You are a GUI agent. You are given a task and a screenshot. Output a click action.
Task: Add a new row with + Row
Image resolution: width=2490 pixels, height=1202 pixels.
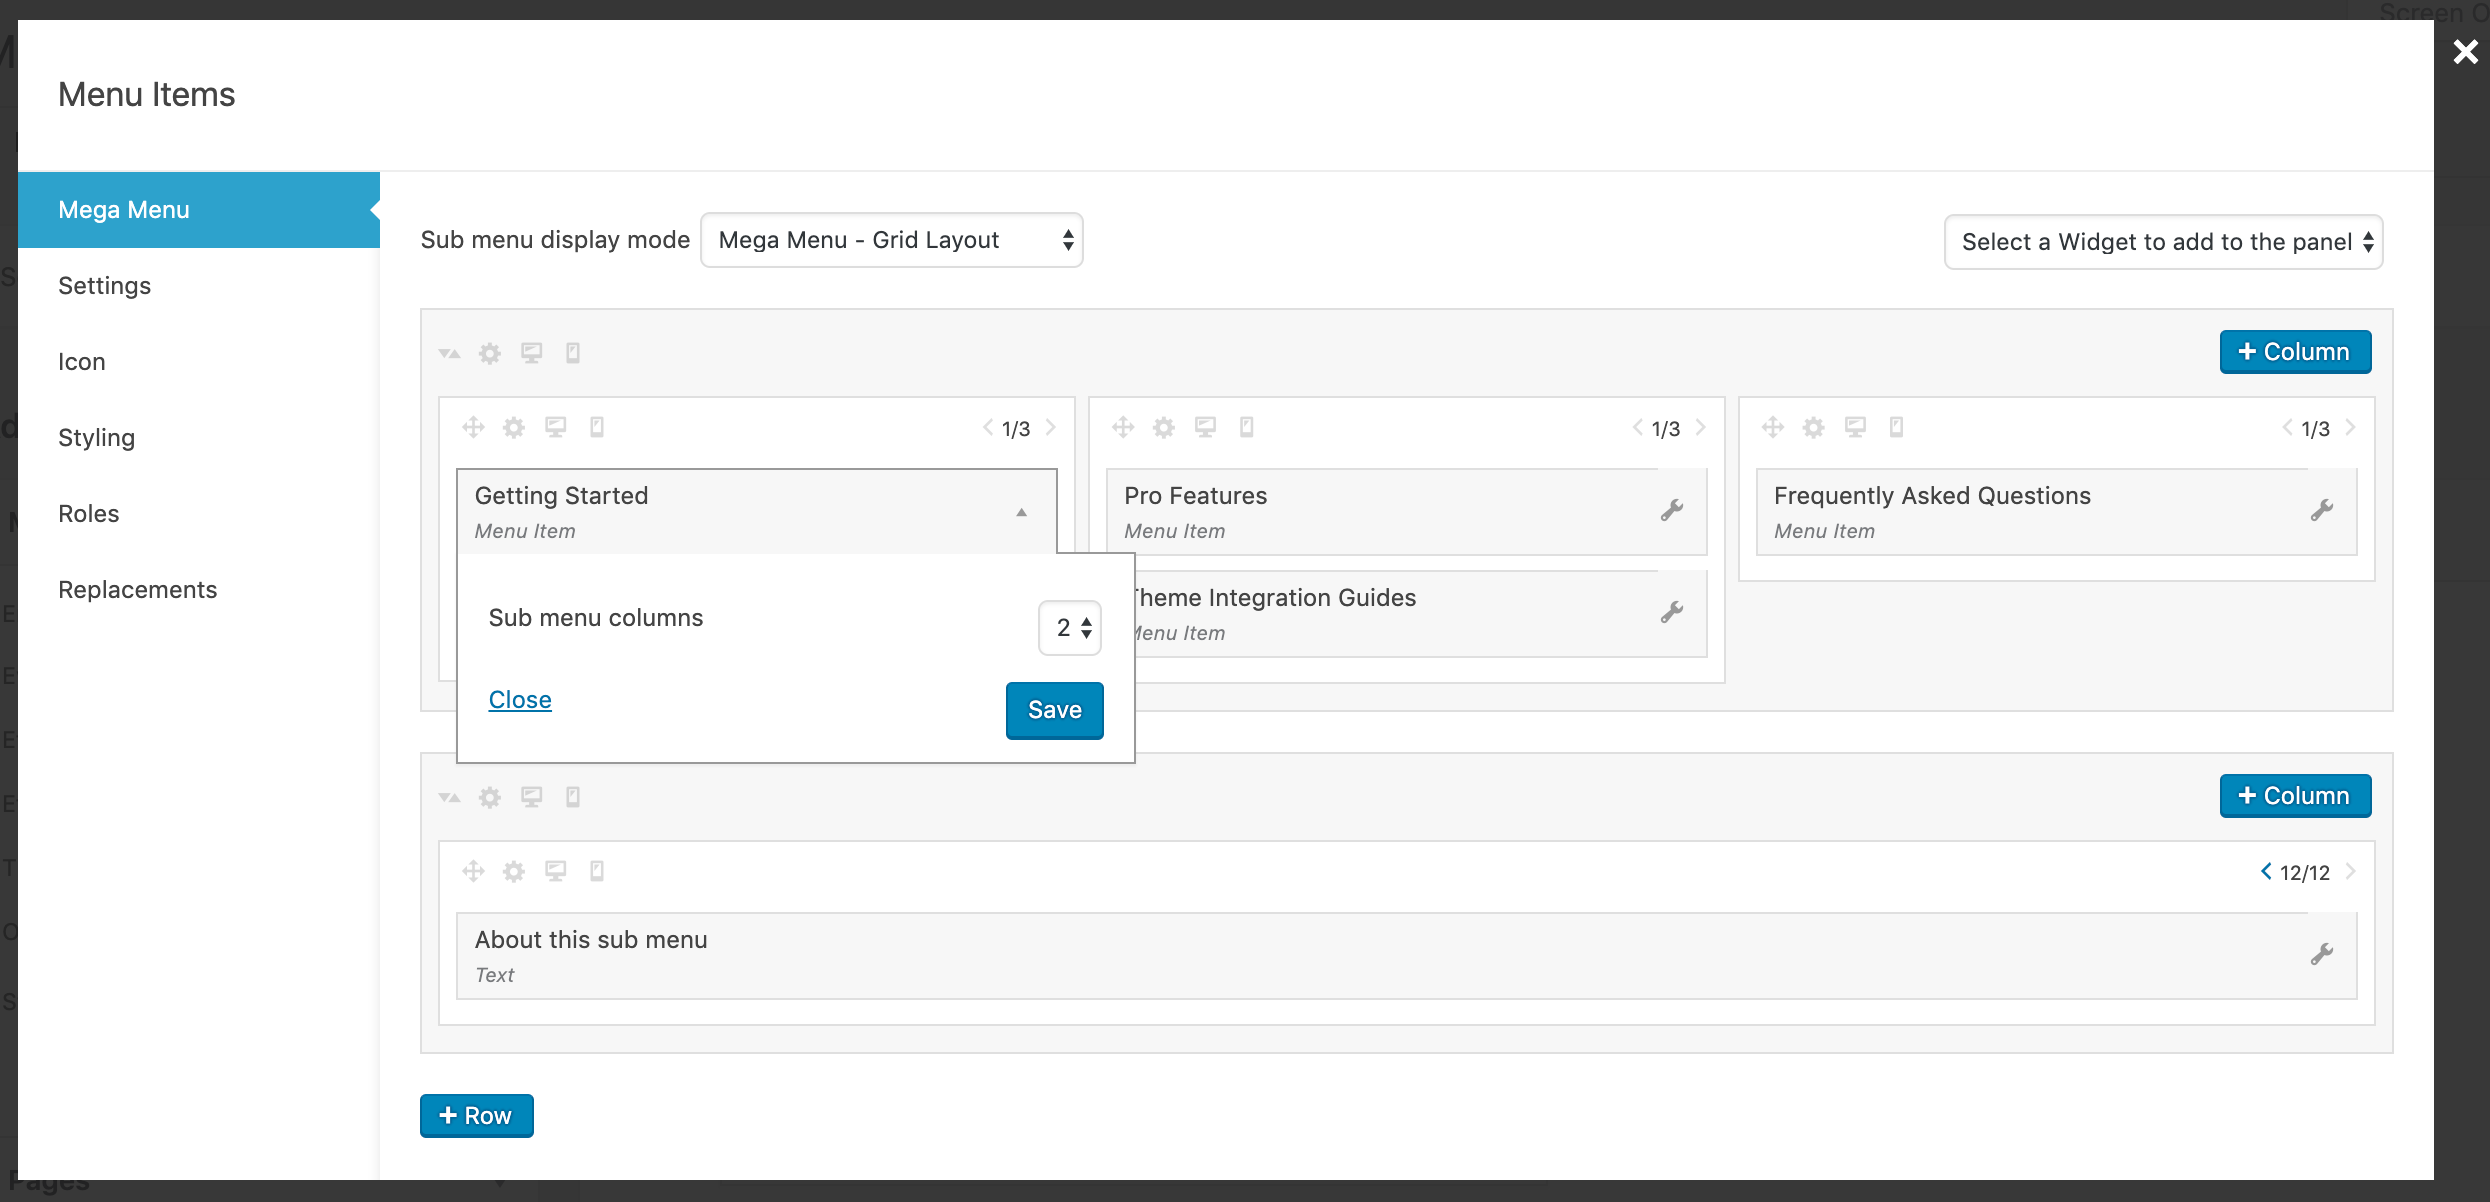pyautogui.click(x=476, y=1116)
